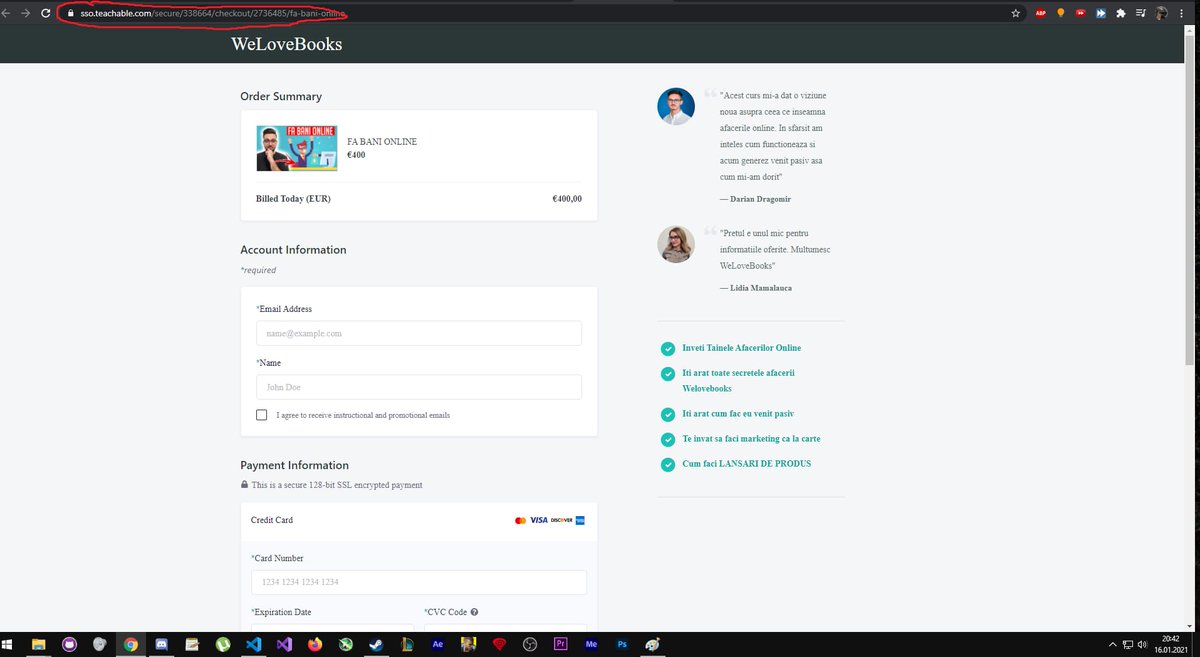
Task: Open the Chrome profile avatar
Action: point(1162,13)
